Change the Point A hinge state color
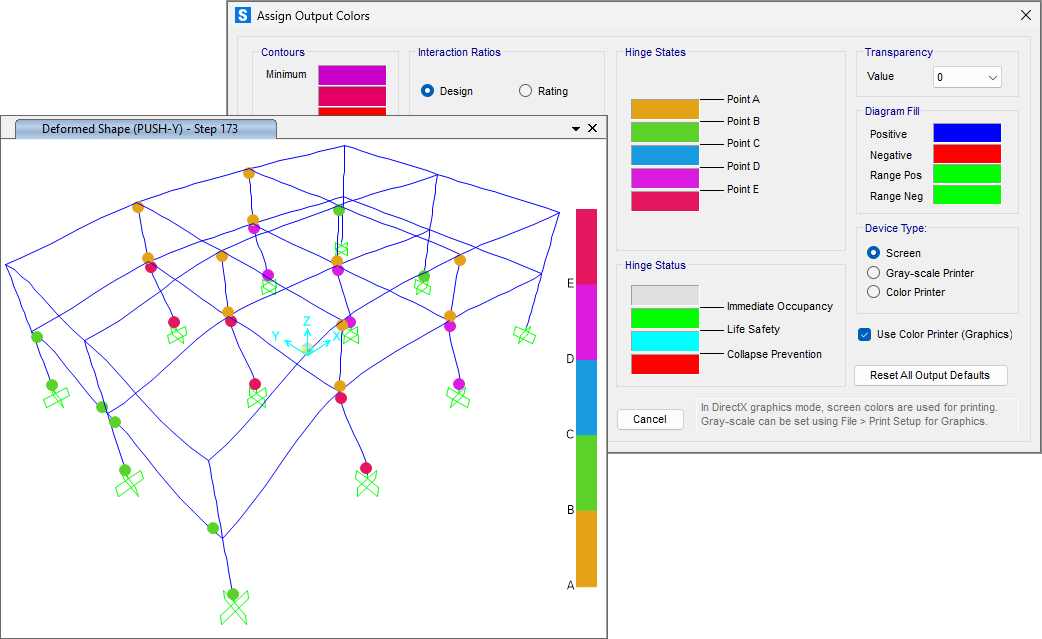The image size is (1042, 639). (663, 107)
